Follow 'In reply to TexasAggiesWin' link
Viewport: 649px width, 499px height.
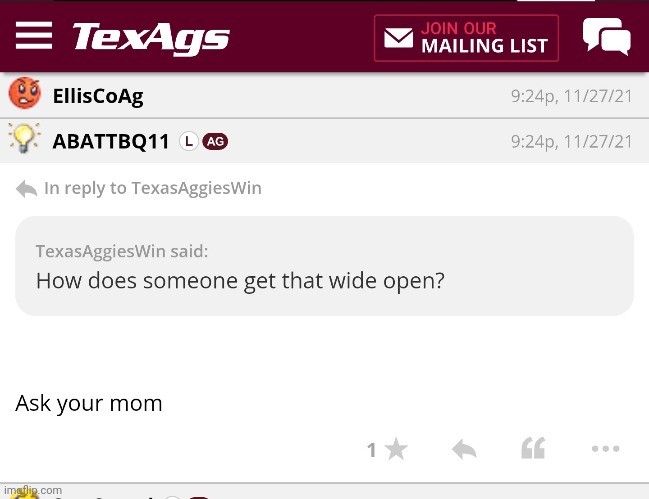153,188
